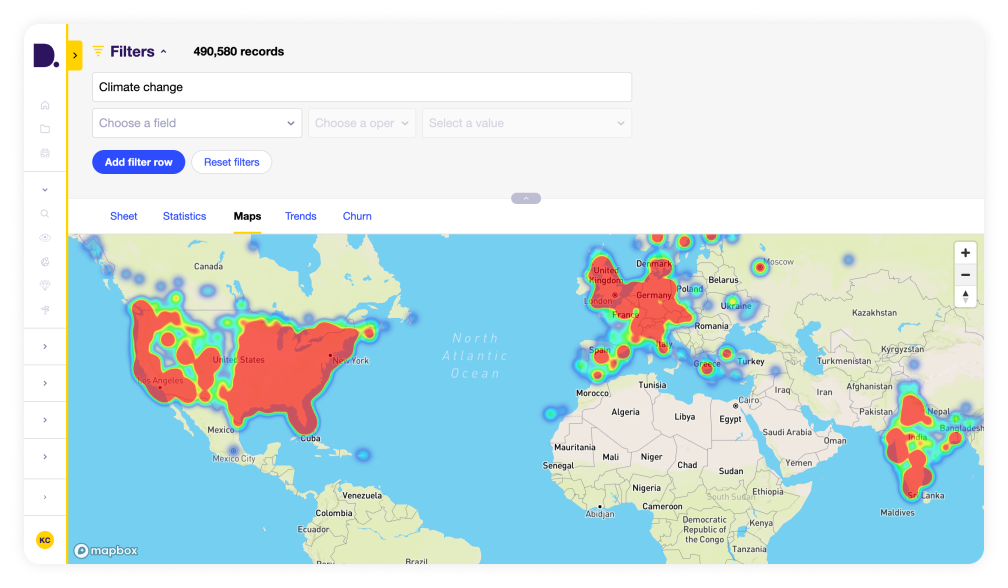Zoom out the map with minus button
This screenshot has height=588, width=1008.
coord(965,274)
